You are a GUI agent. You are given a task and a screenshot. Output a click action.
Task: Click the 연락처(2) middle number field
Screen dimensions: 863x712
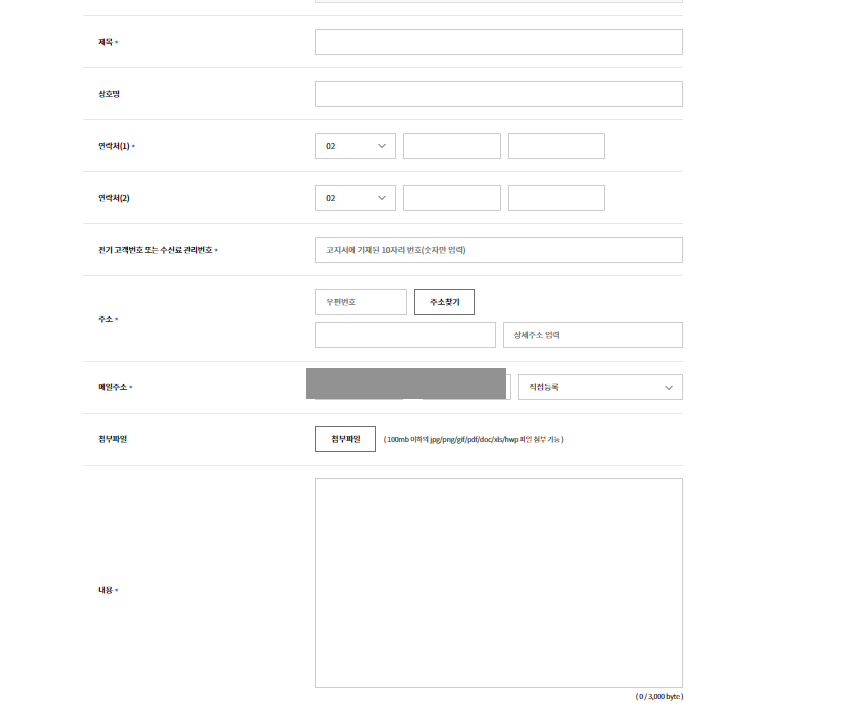pyautogui.click(x=452, y=198)
